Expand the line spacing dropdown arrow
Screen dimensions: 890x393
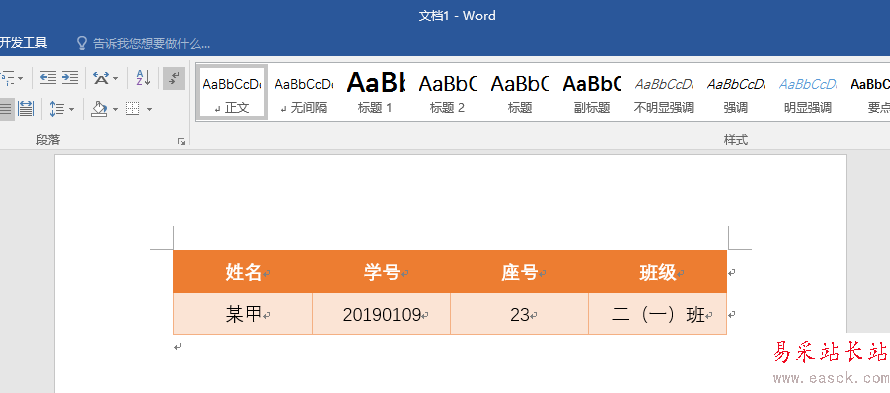pos(71,109)
